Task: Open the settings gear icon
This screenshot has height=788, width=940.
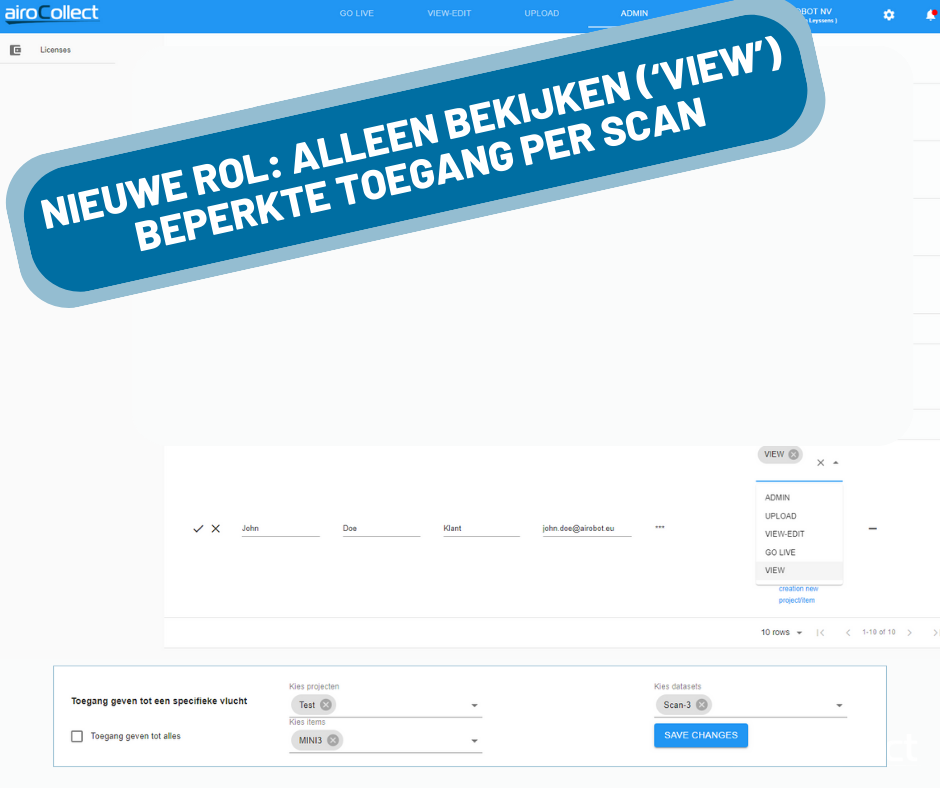Action: [x=889, y=15]
